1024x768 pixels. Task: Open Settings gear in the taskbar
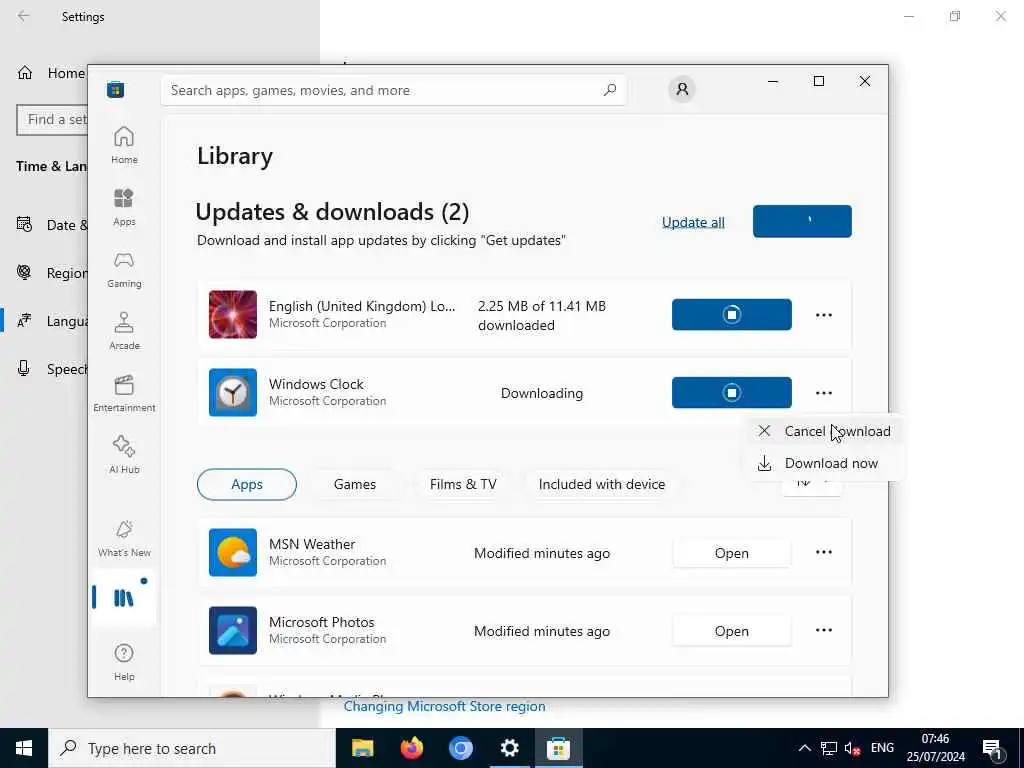[x=509, y=748]
